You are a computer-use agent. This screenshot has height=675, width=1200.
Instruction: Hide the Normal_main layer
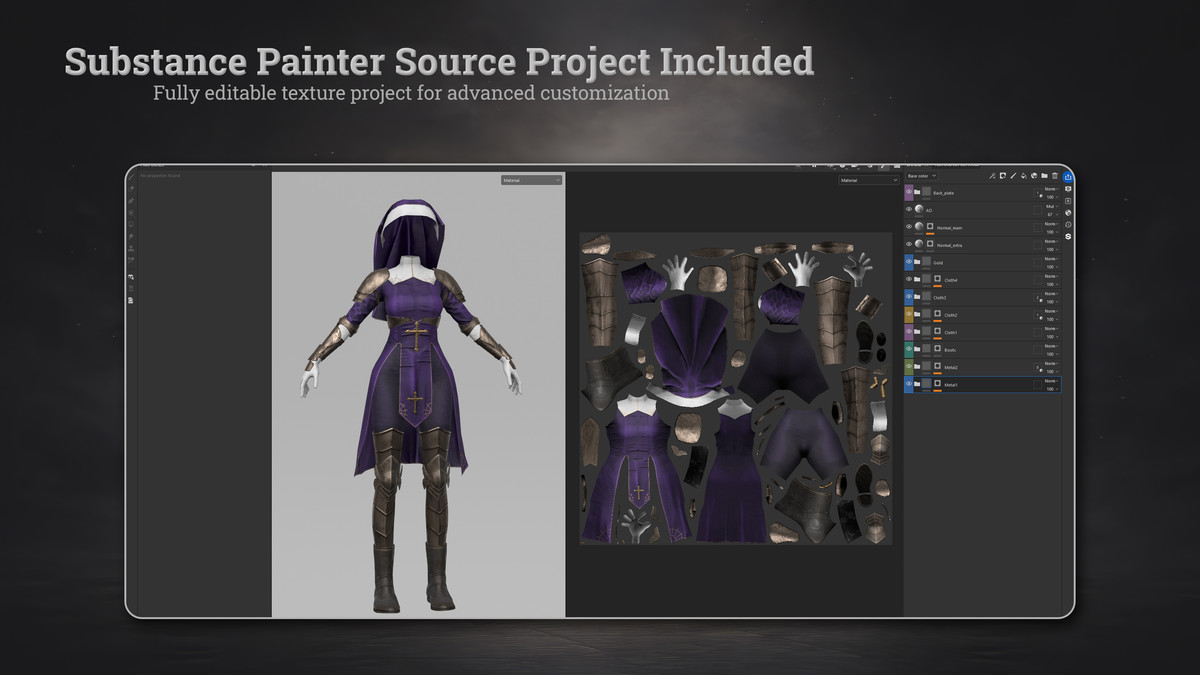tap(909, 227)
